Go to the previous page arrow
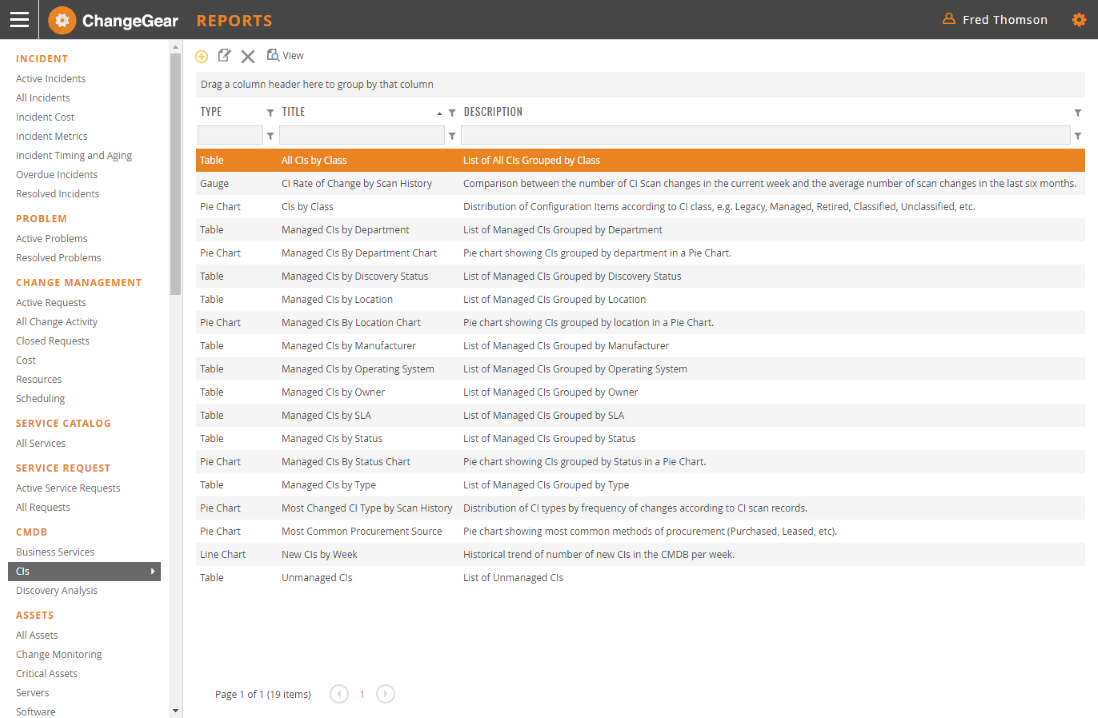Screen dimensions: 1098x718 [339, 694]
